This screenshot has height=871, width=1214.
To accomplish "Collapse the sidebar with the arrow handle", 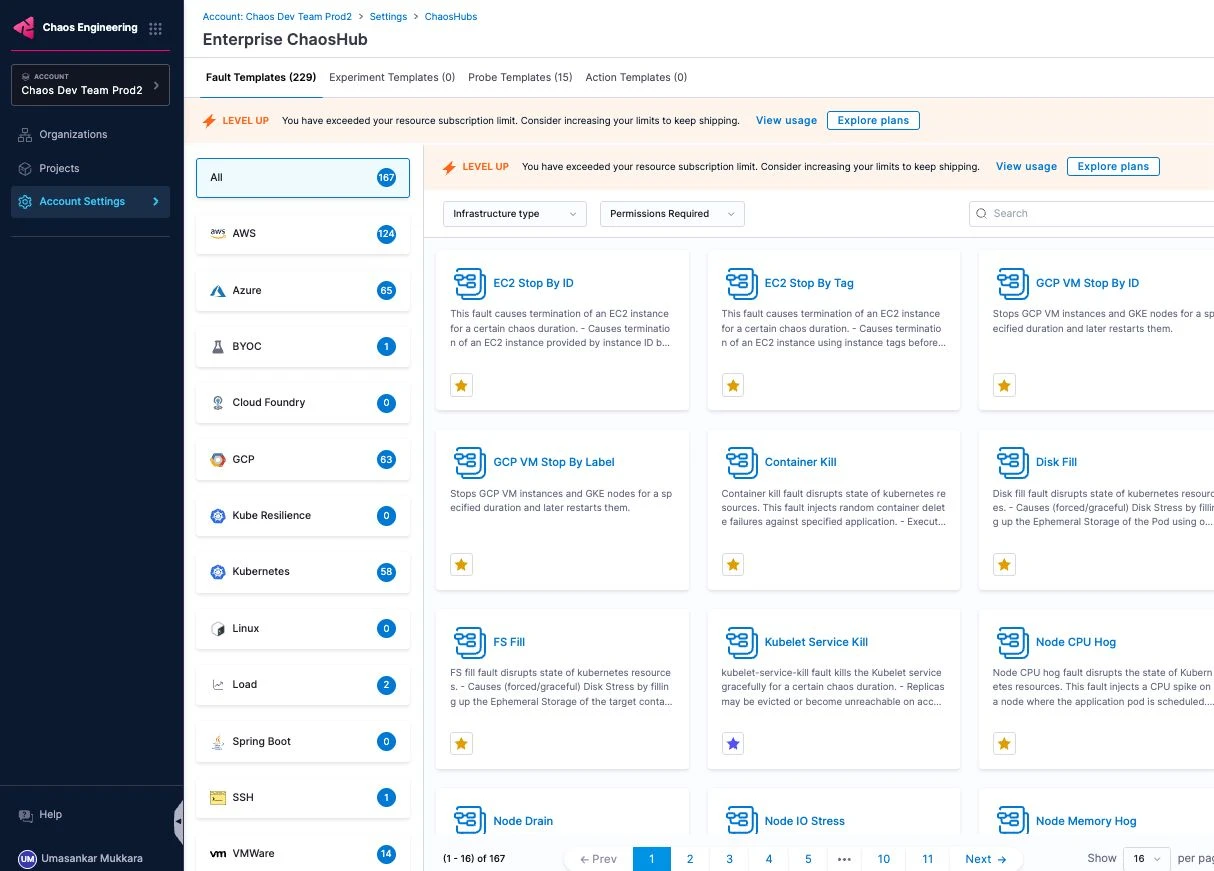I will point(178,822).
